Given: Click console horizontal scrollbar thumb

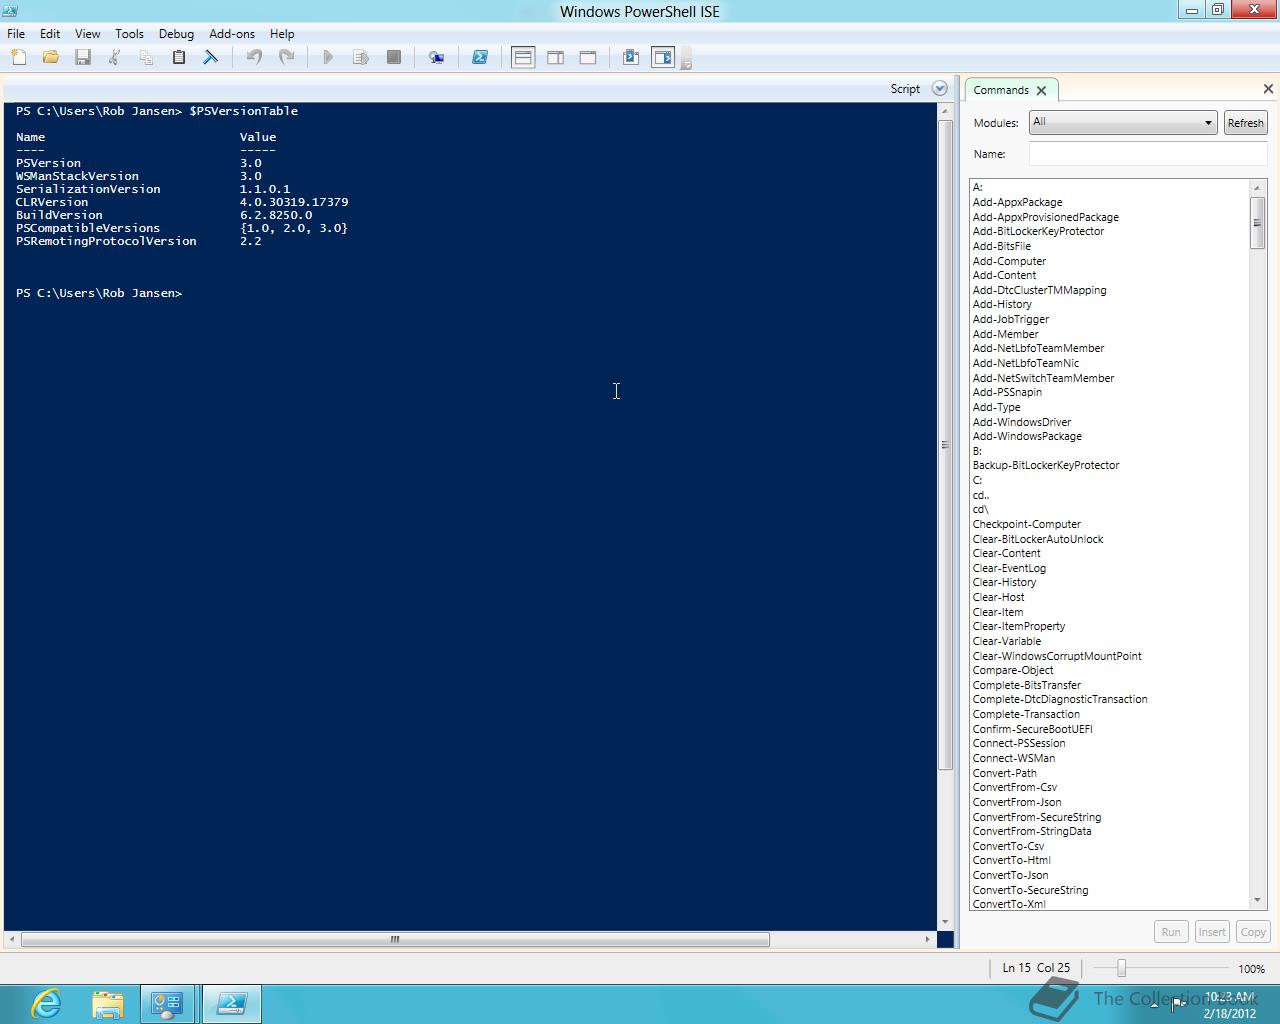Looking at the screenshot, I should coord(395,939).
